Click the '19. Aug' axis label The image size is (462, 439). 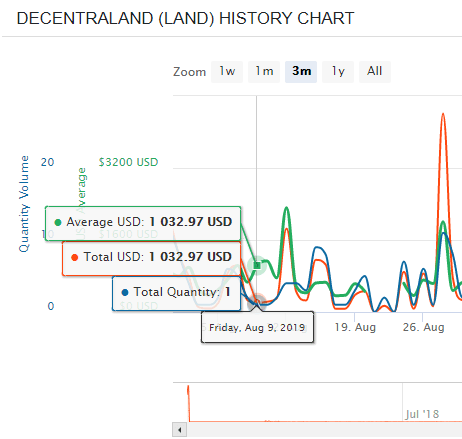355,327
